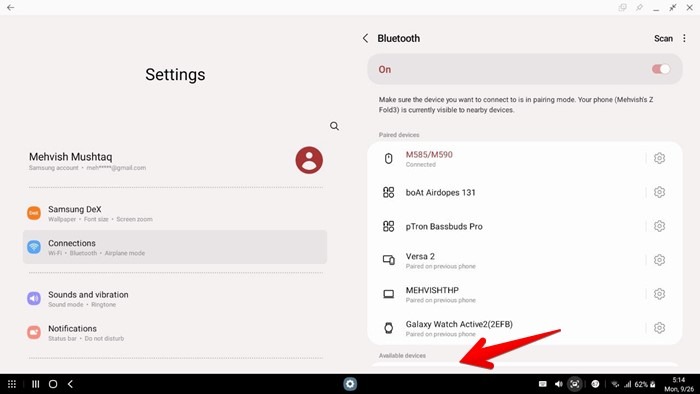The image size is (700, 394).
Task: Open settings gear for Galaxy Watch Active2(2EFB)
Action: pos(659,328)
